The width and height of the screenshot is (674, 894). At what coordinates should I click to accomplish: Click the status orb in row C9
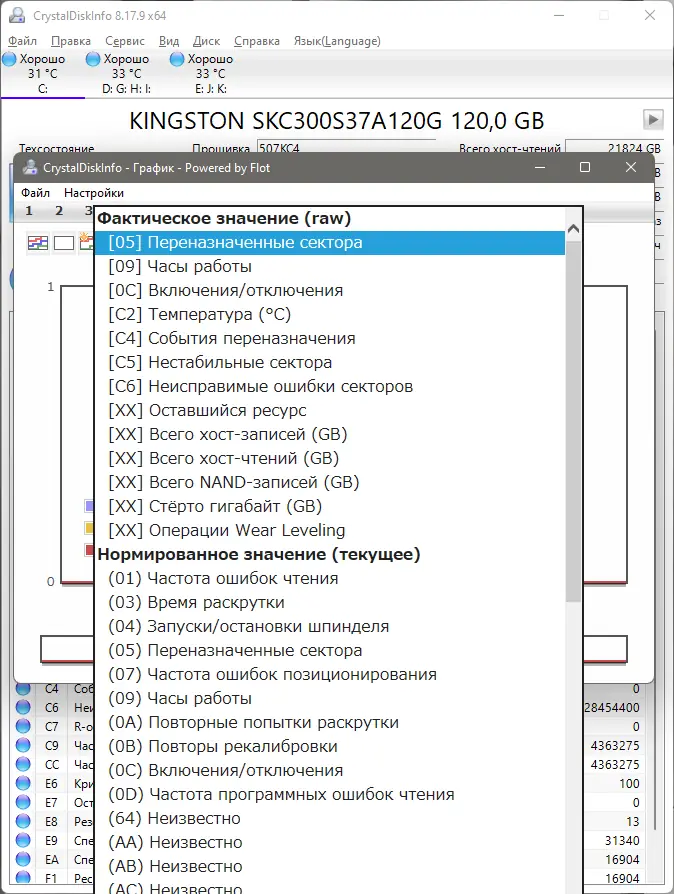23,745
